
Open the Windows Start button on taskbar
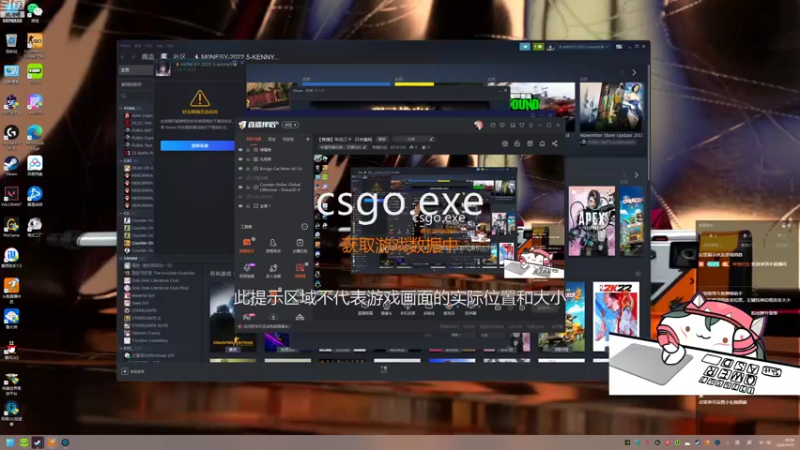point(10,442)
